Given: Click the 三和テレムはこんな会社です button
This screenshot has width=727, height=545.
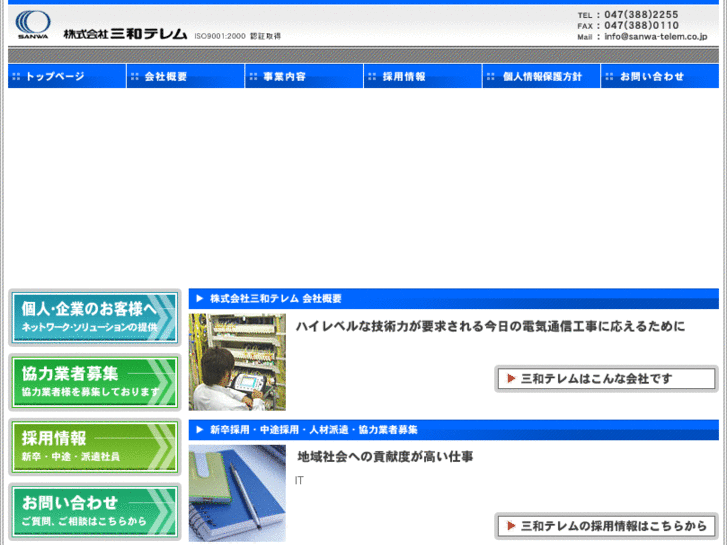Looking at the screenshot, I should [x=606, y=379].
